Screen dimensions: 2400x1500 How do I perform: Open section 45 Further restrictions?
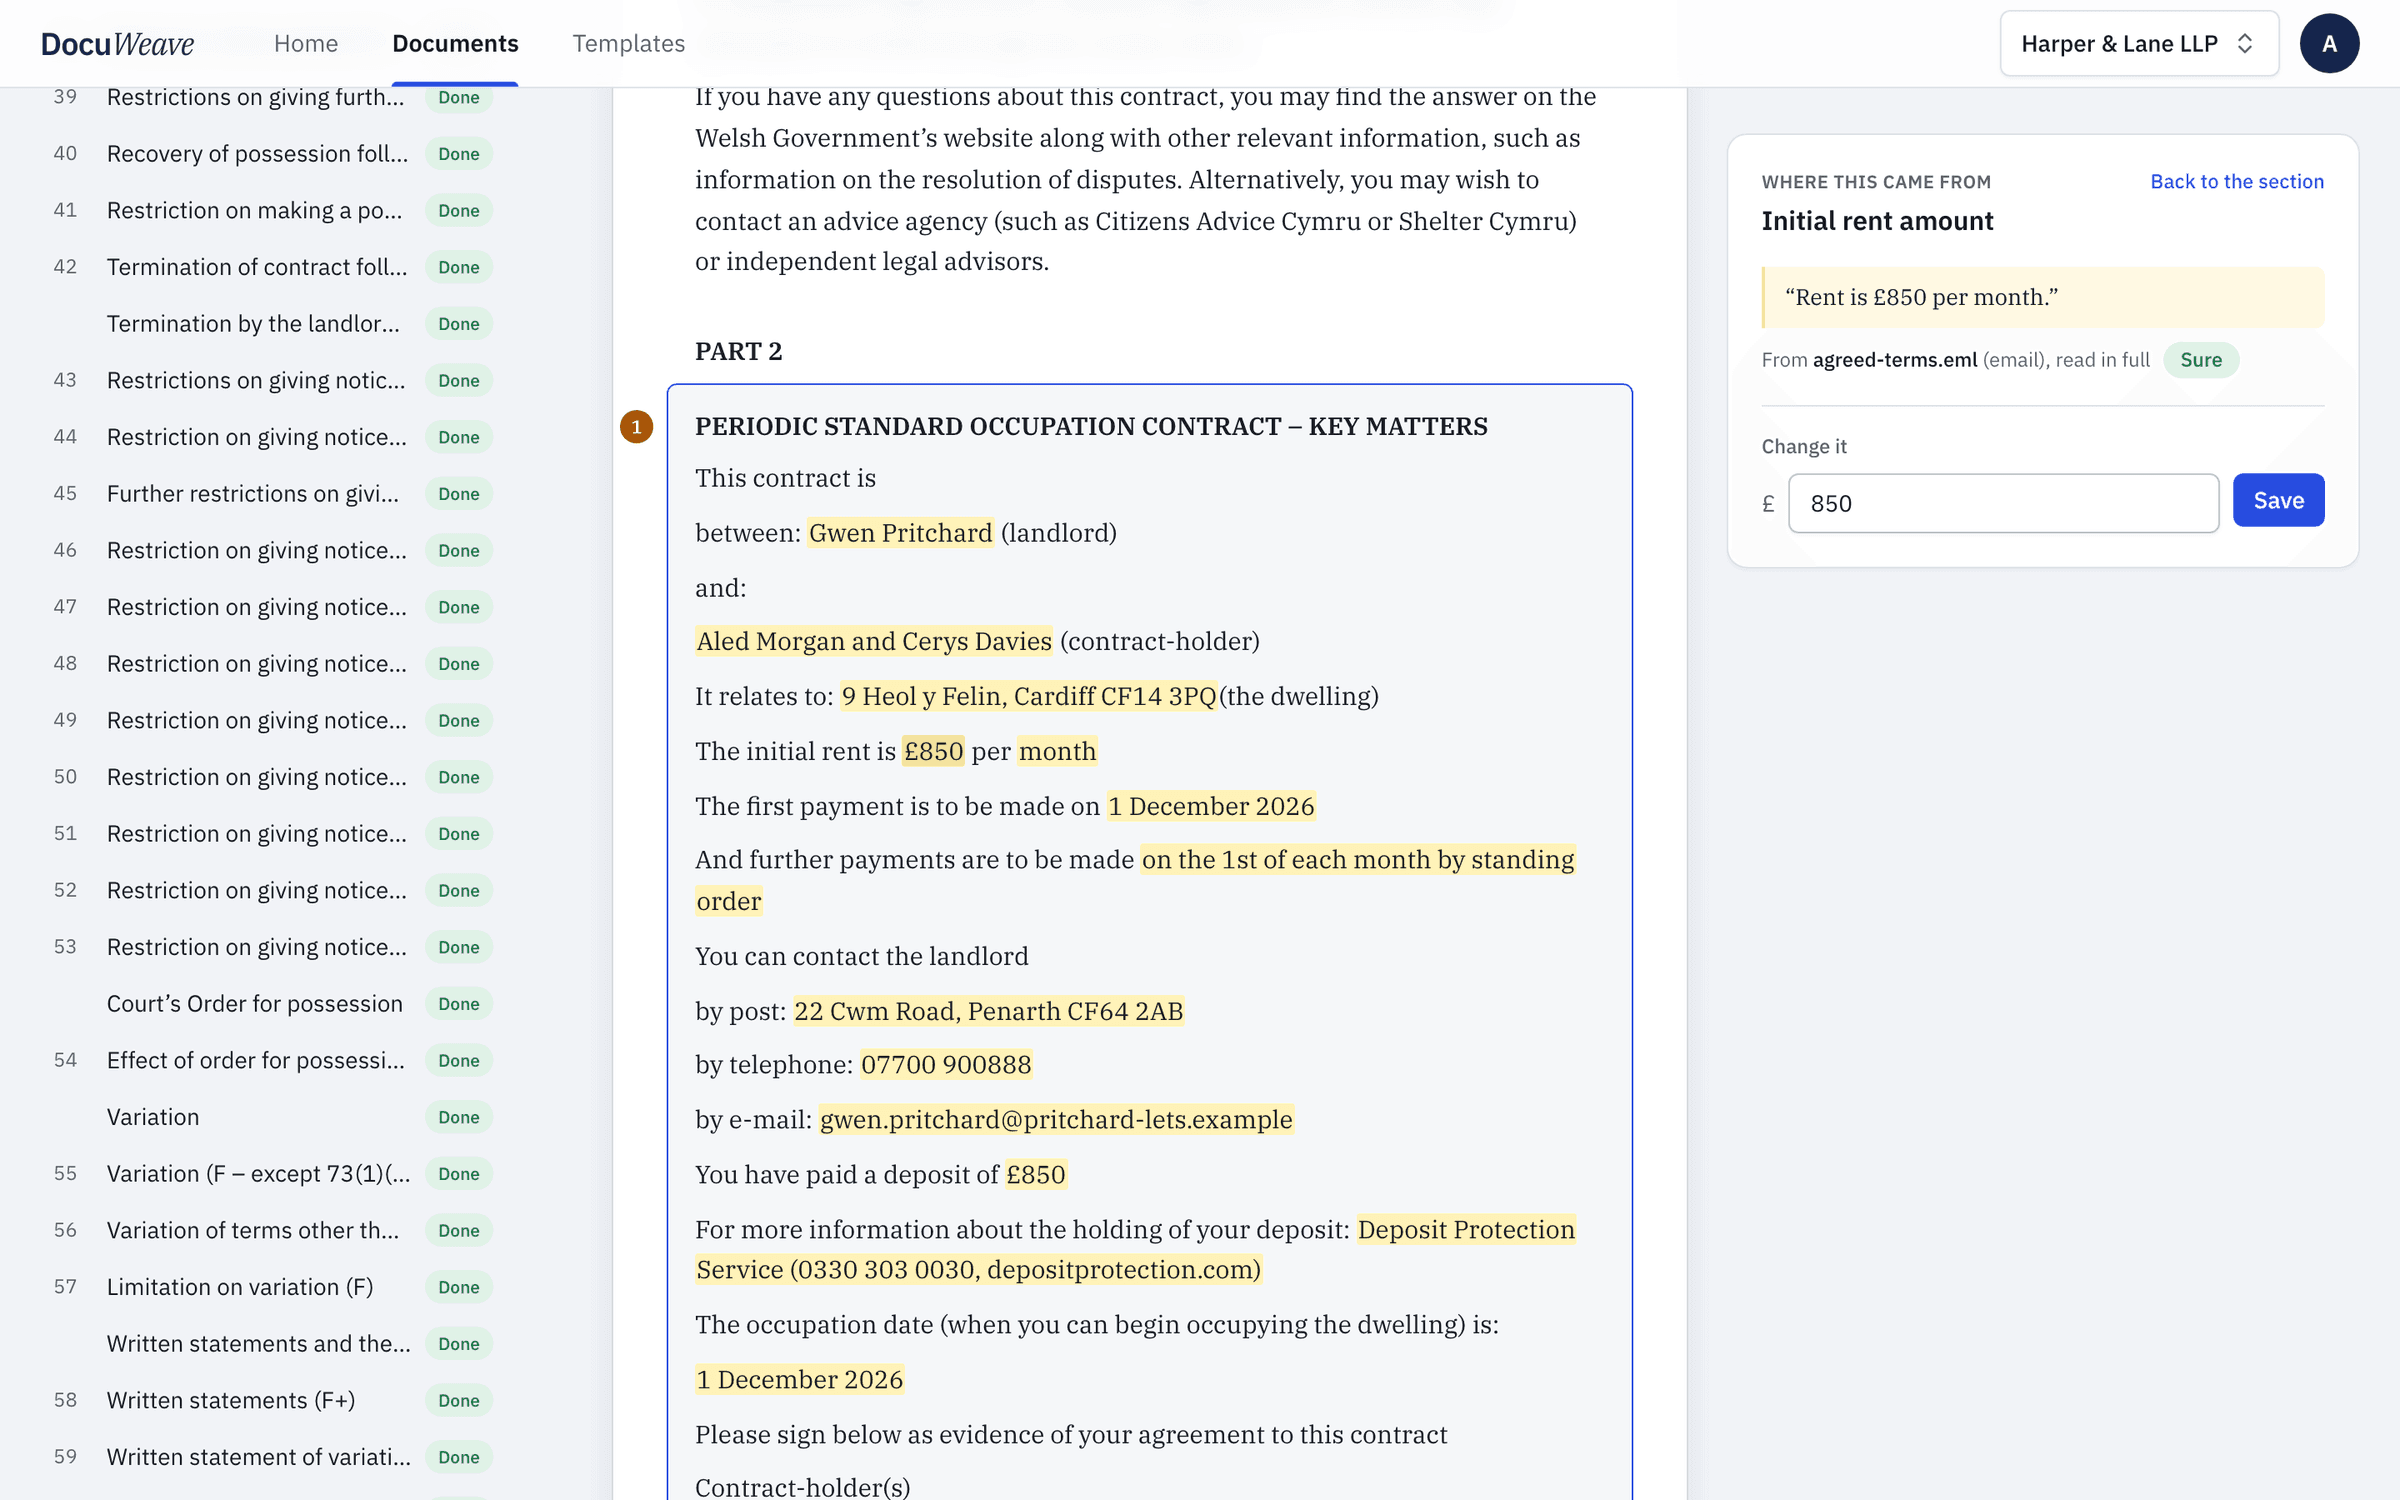(x=272, y=493)
